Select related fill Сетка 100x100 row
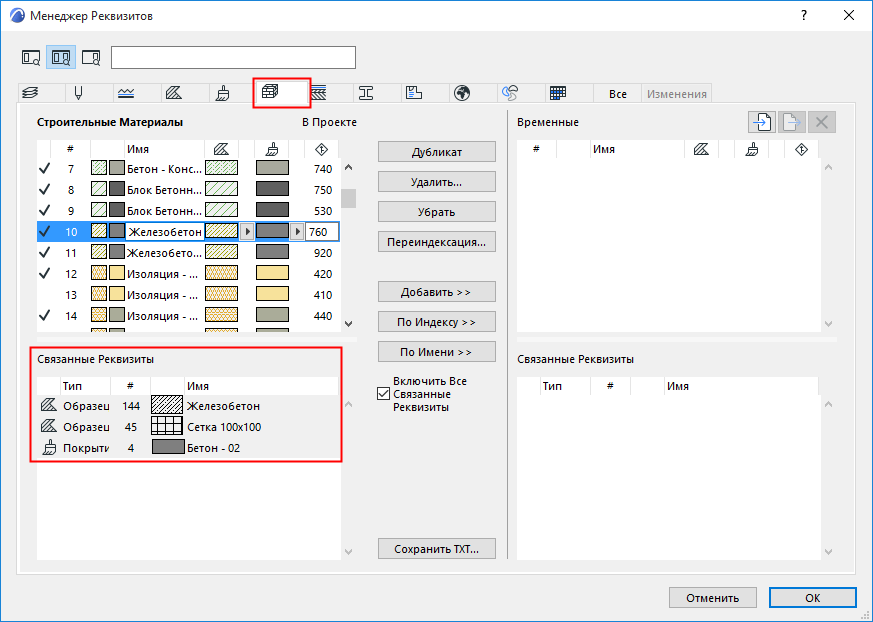Image resolution: width=873 pixels, height=622 pixels. (x=188, y=427)
